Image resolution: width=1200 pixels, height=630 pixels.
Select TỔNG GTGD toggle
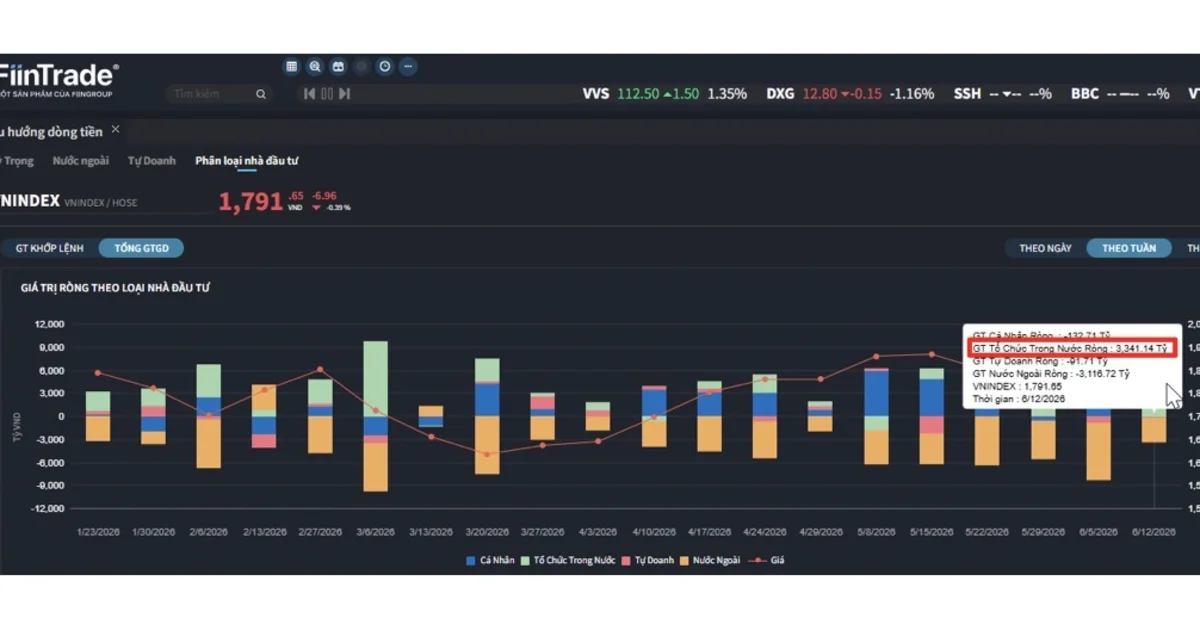click(x=142, y=248)
